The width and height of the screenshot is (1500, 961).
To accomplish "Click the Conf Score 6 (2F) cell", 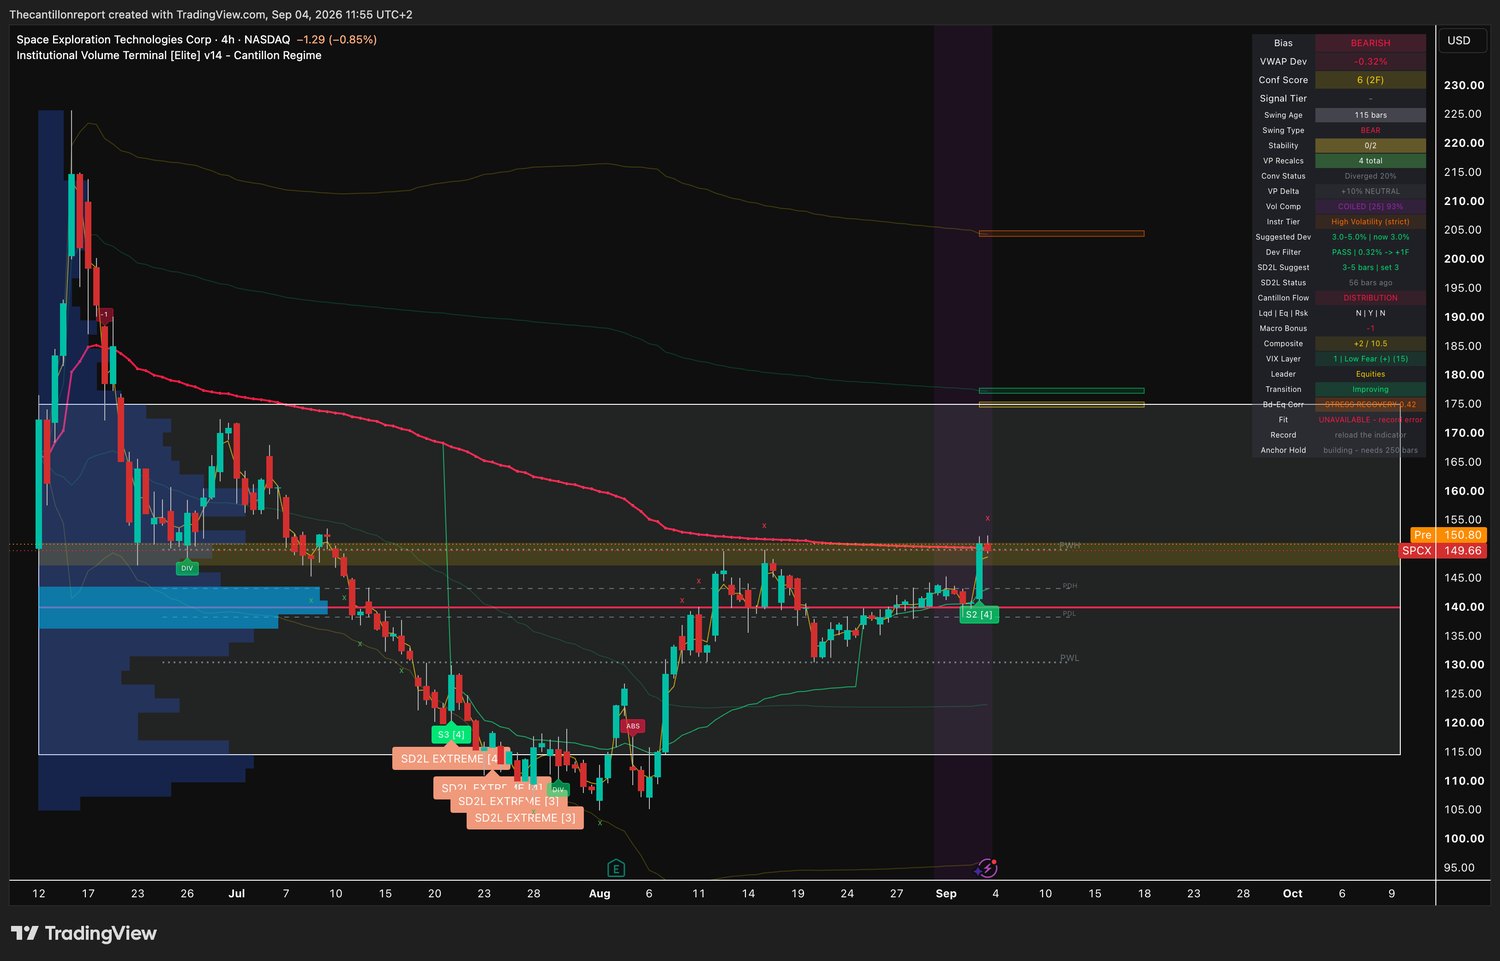I will [x=1370, y=80].
